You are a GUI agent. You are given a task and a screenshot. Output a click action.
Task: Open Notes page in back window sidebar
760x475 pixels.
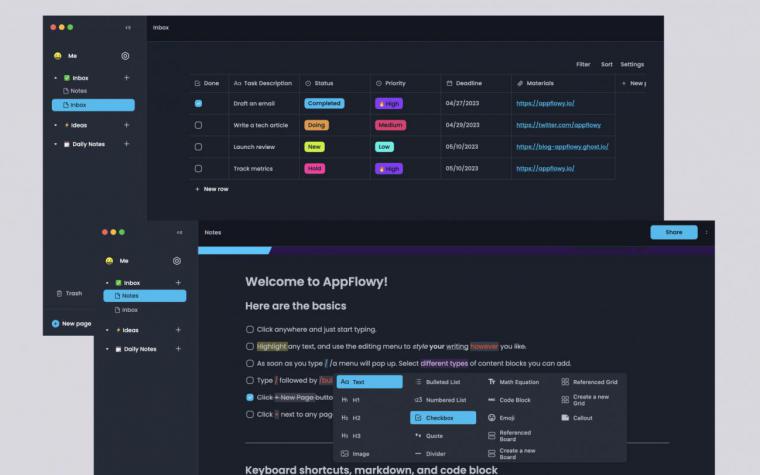coord(76,91)
